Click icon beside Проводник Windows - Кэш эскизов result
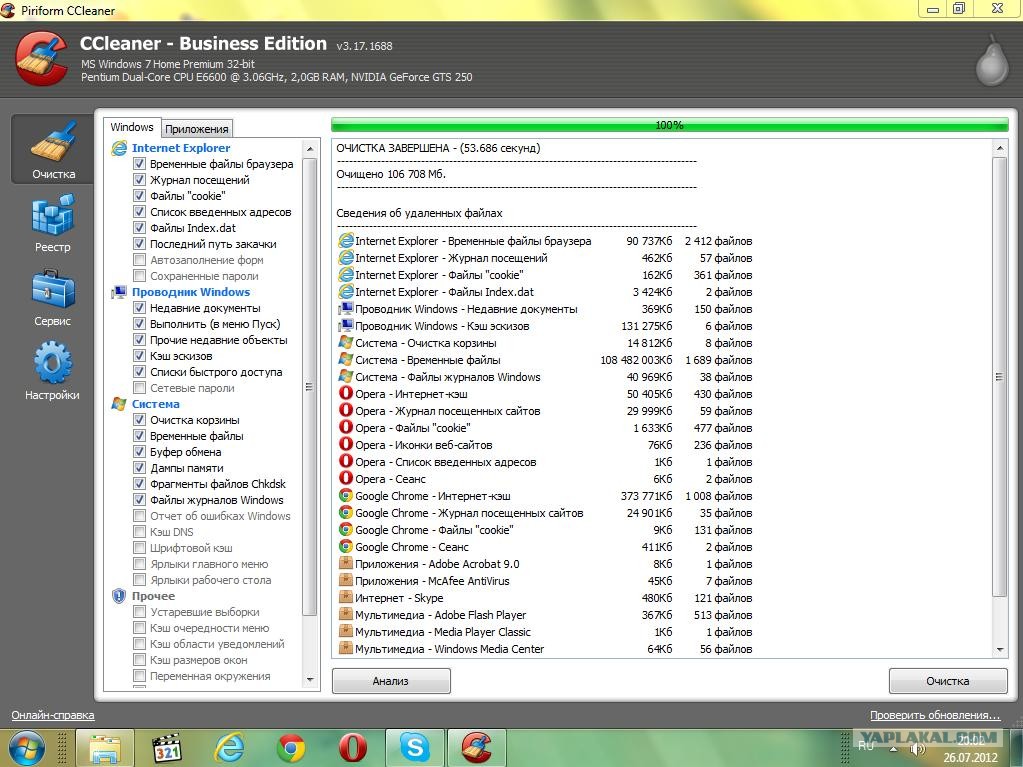The image size is (1023, 767). 346,325
